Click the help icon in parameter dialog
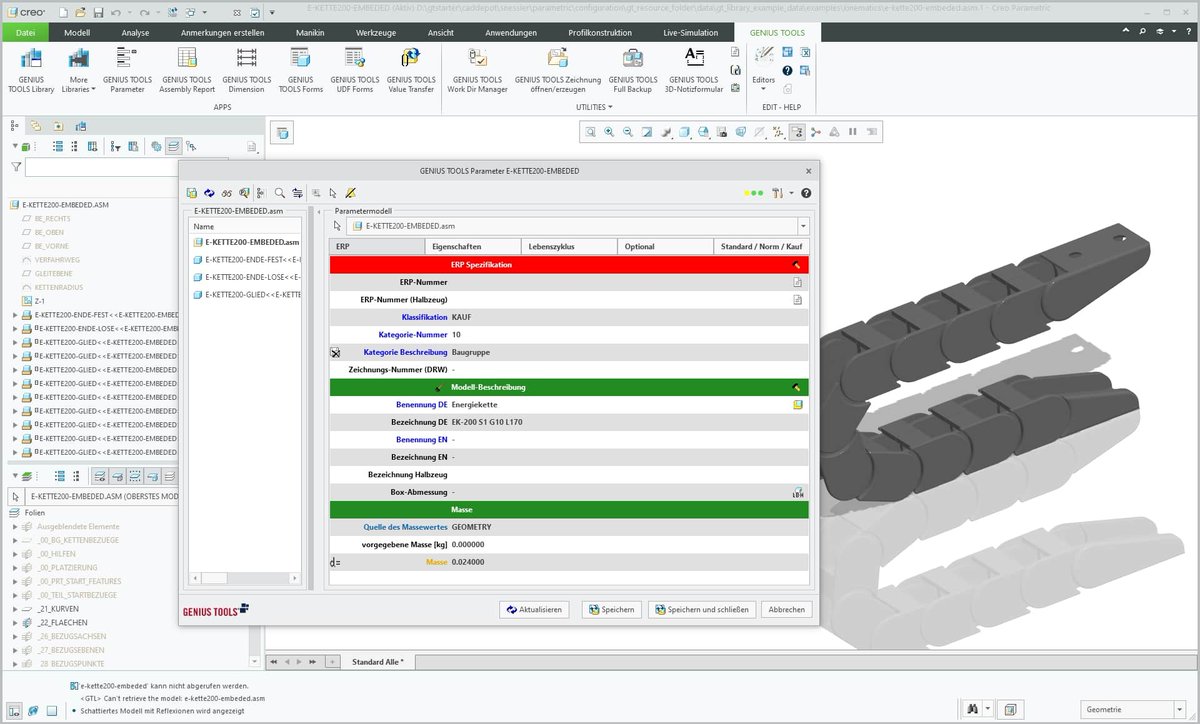Viewport: 1200px width, 724px height. [806, 193]
